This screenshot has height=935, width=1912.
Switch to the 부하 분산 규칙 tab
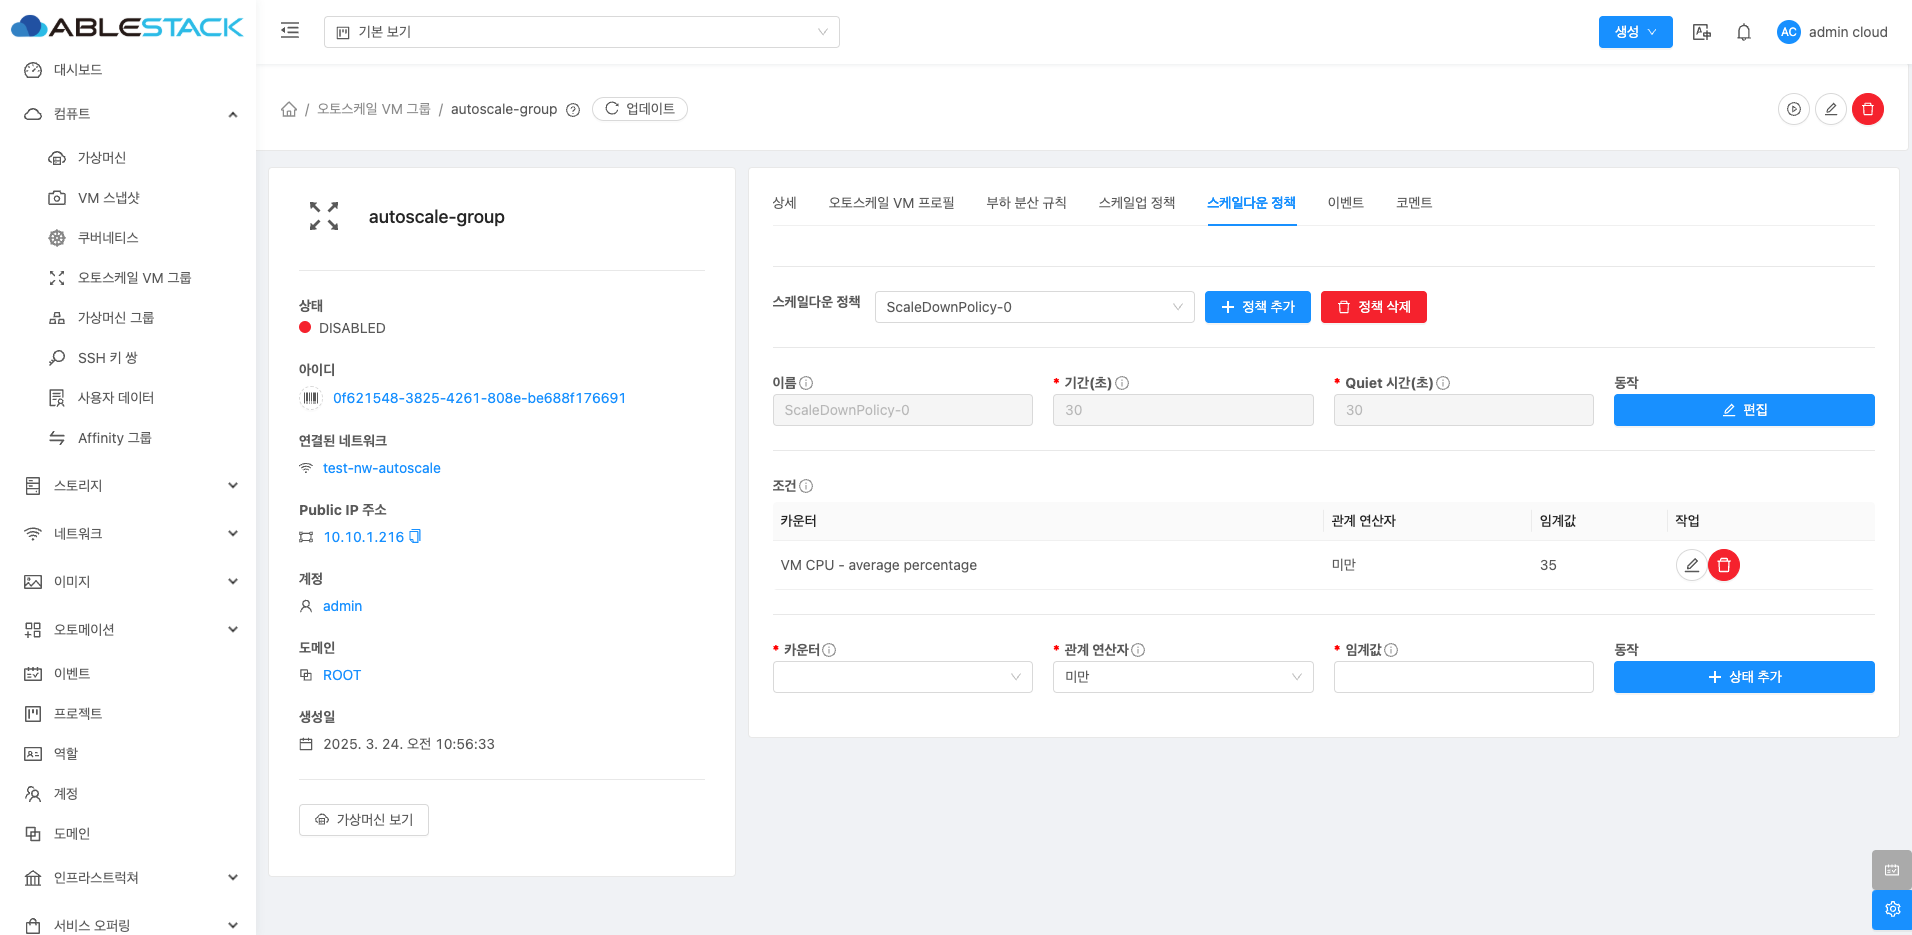click(x=1026, y=203)
